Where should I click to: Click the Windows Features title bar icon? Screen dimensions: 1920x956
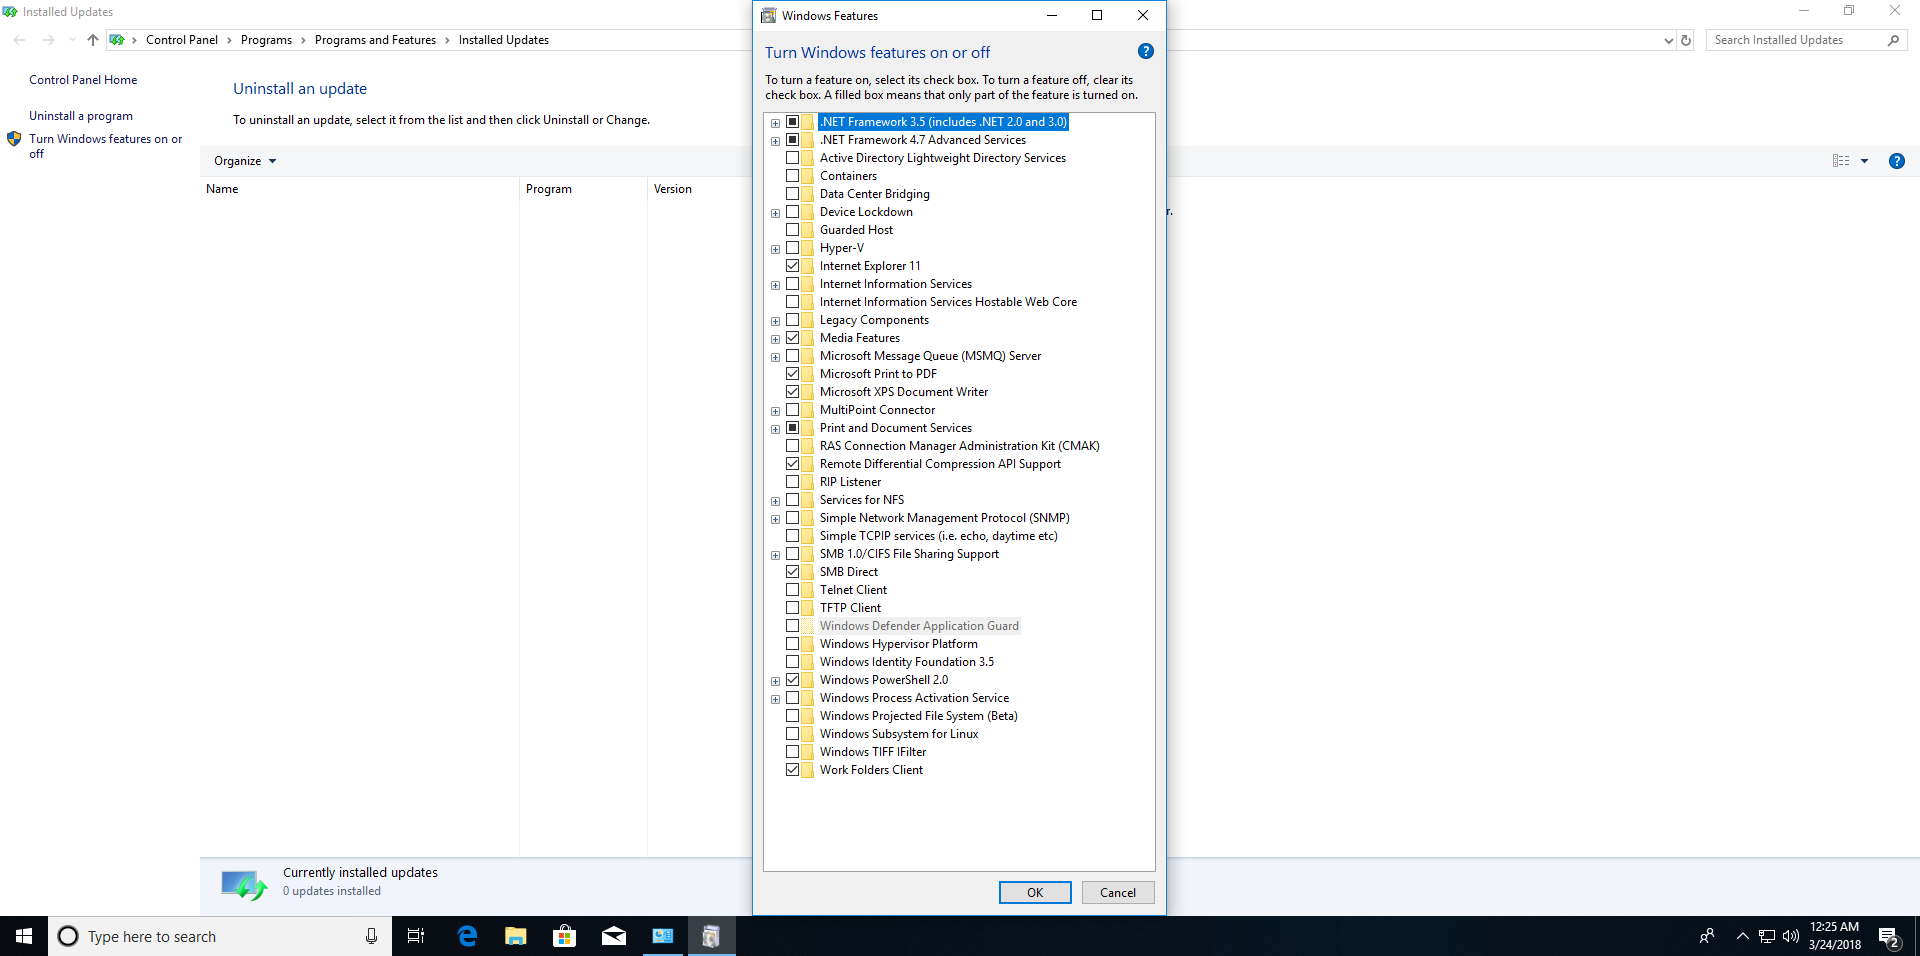[769, 15]
